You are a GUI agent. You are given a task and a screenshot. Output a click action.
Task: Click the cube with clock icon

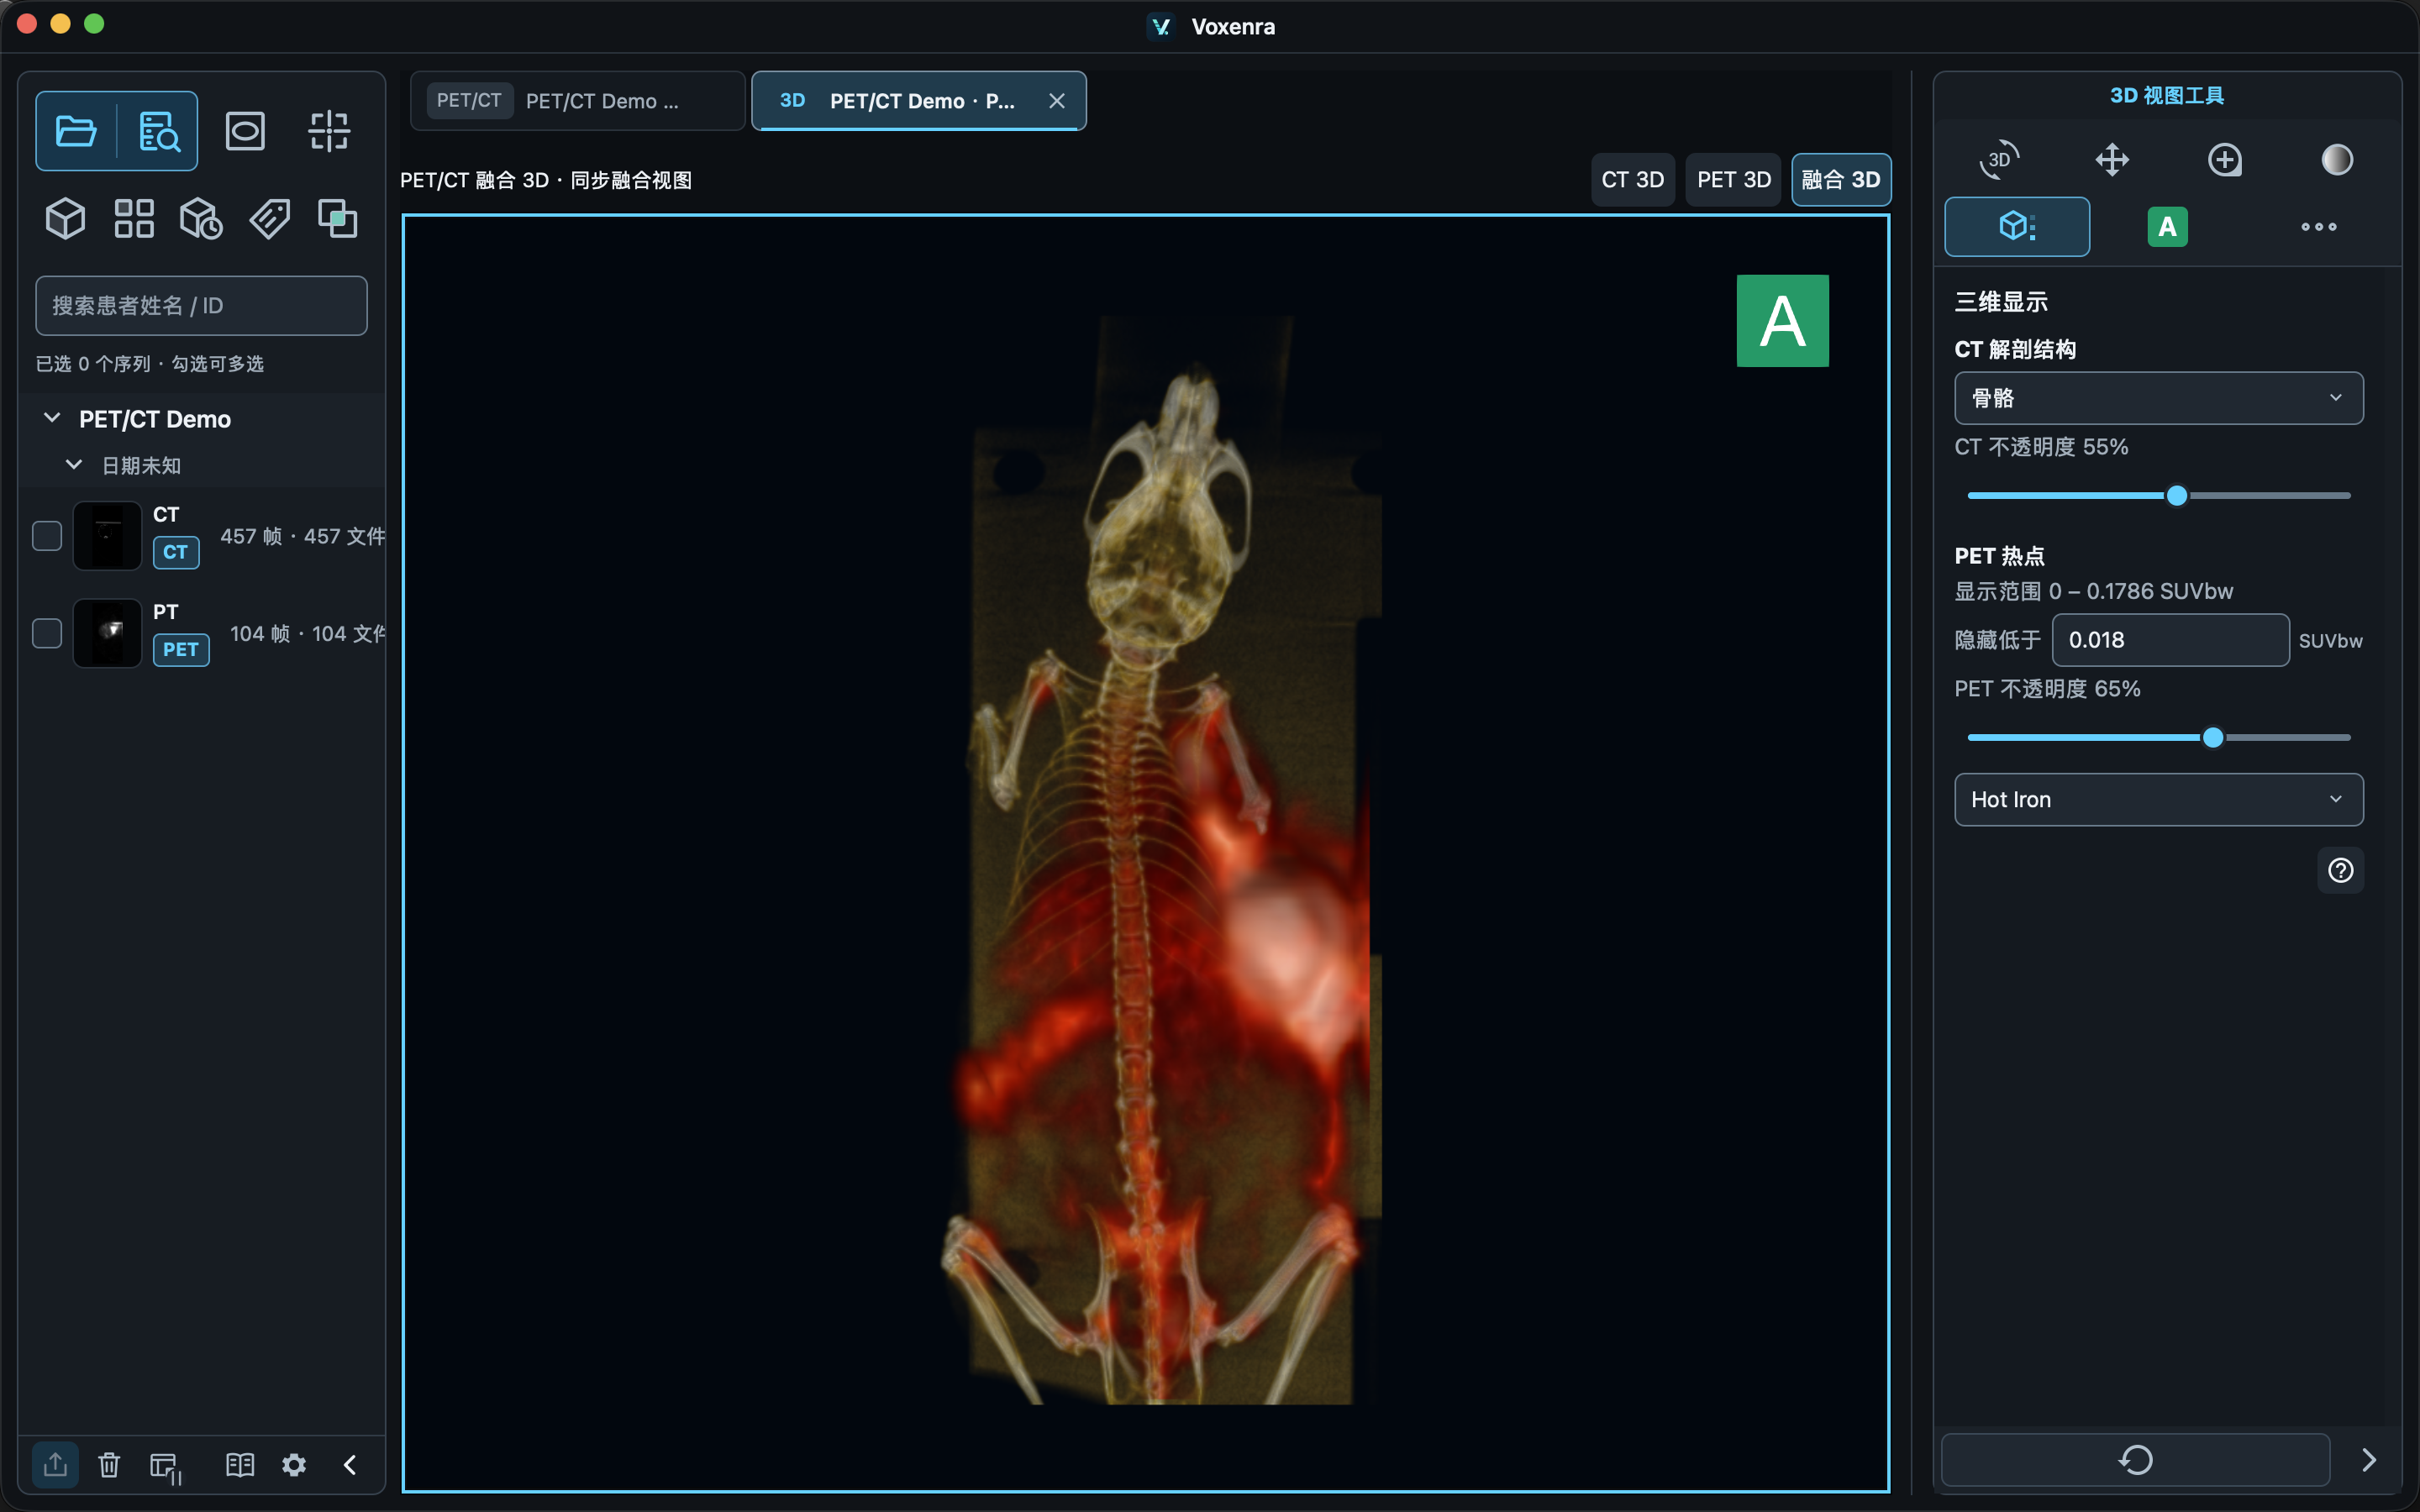[x=201, y=218]
